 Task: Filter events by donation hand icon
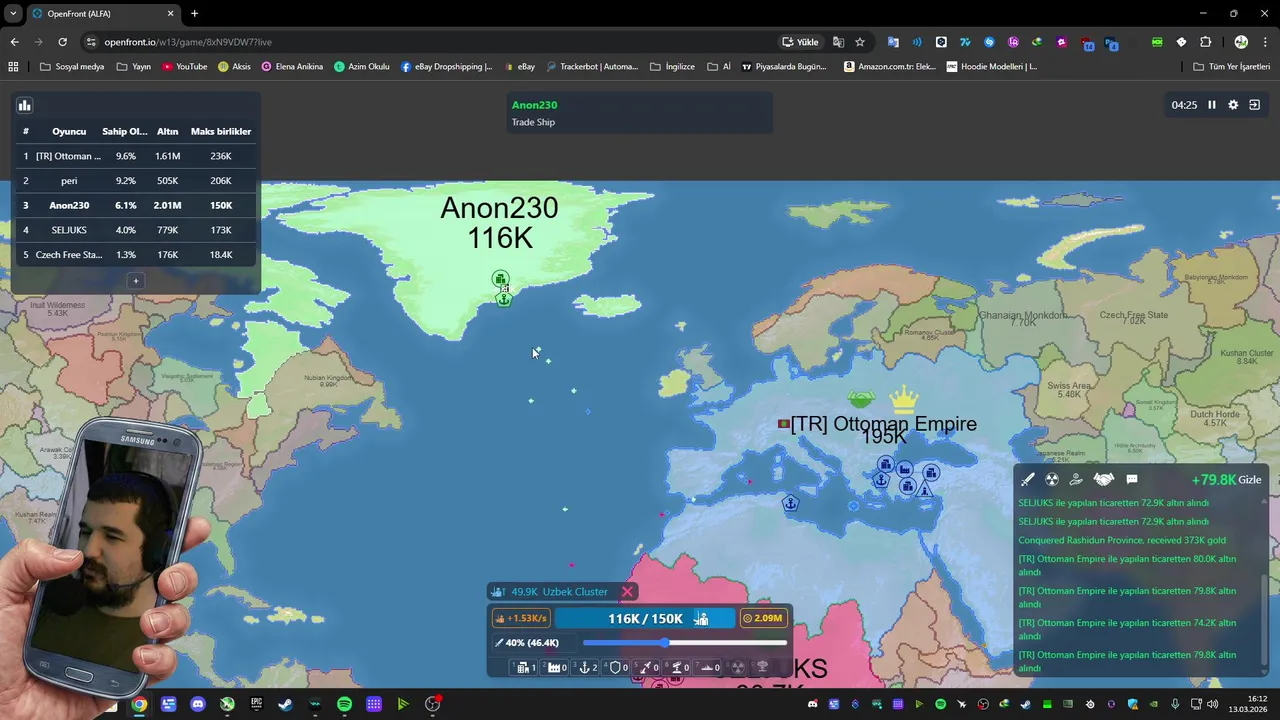click(x=1076, y=480)
